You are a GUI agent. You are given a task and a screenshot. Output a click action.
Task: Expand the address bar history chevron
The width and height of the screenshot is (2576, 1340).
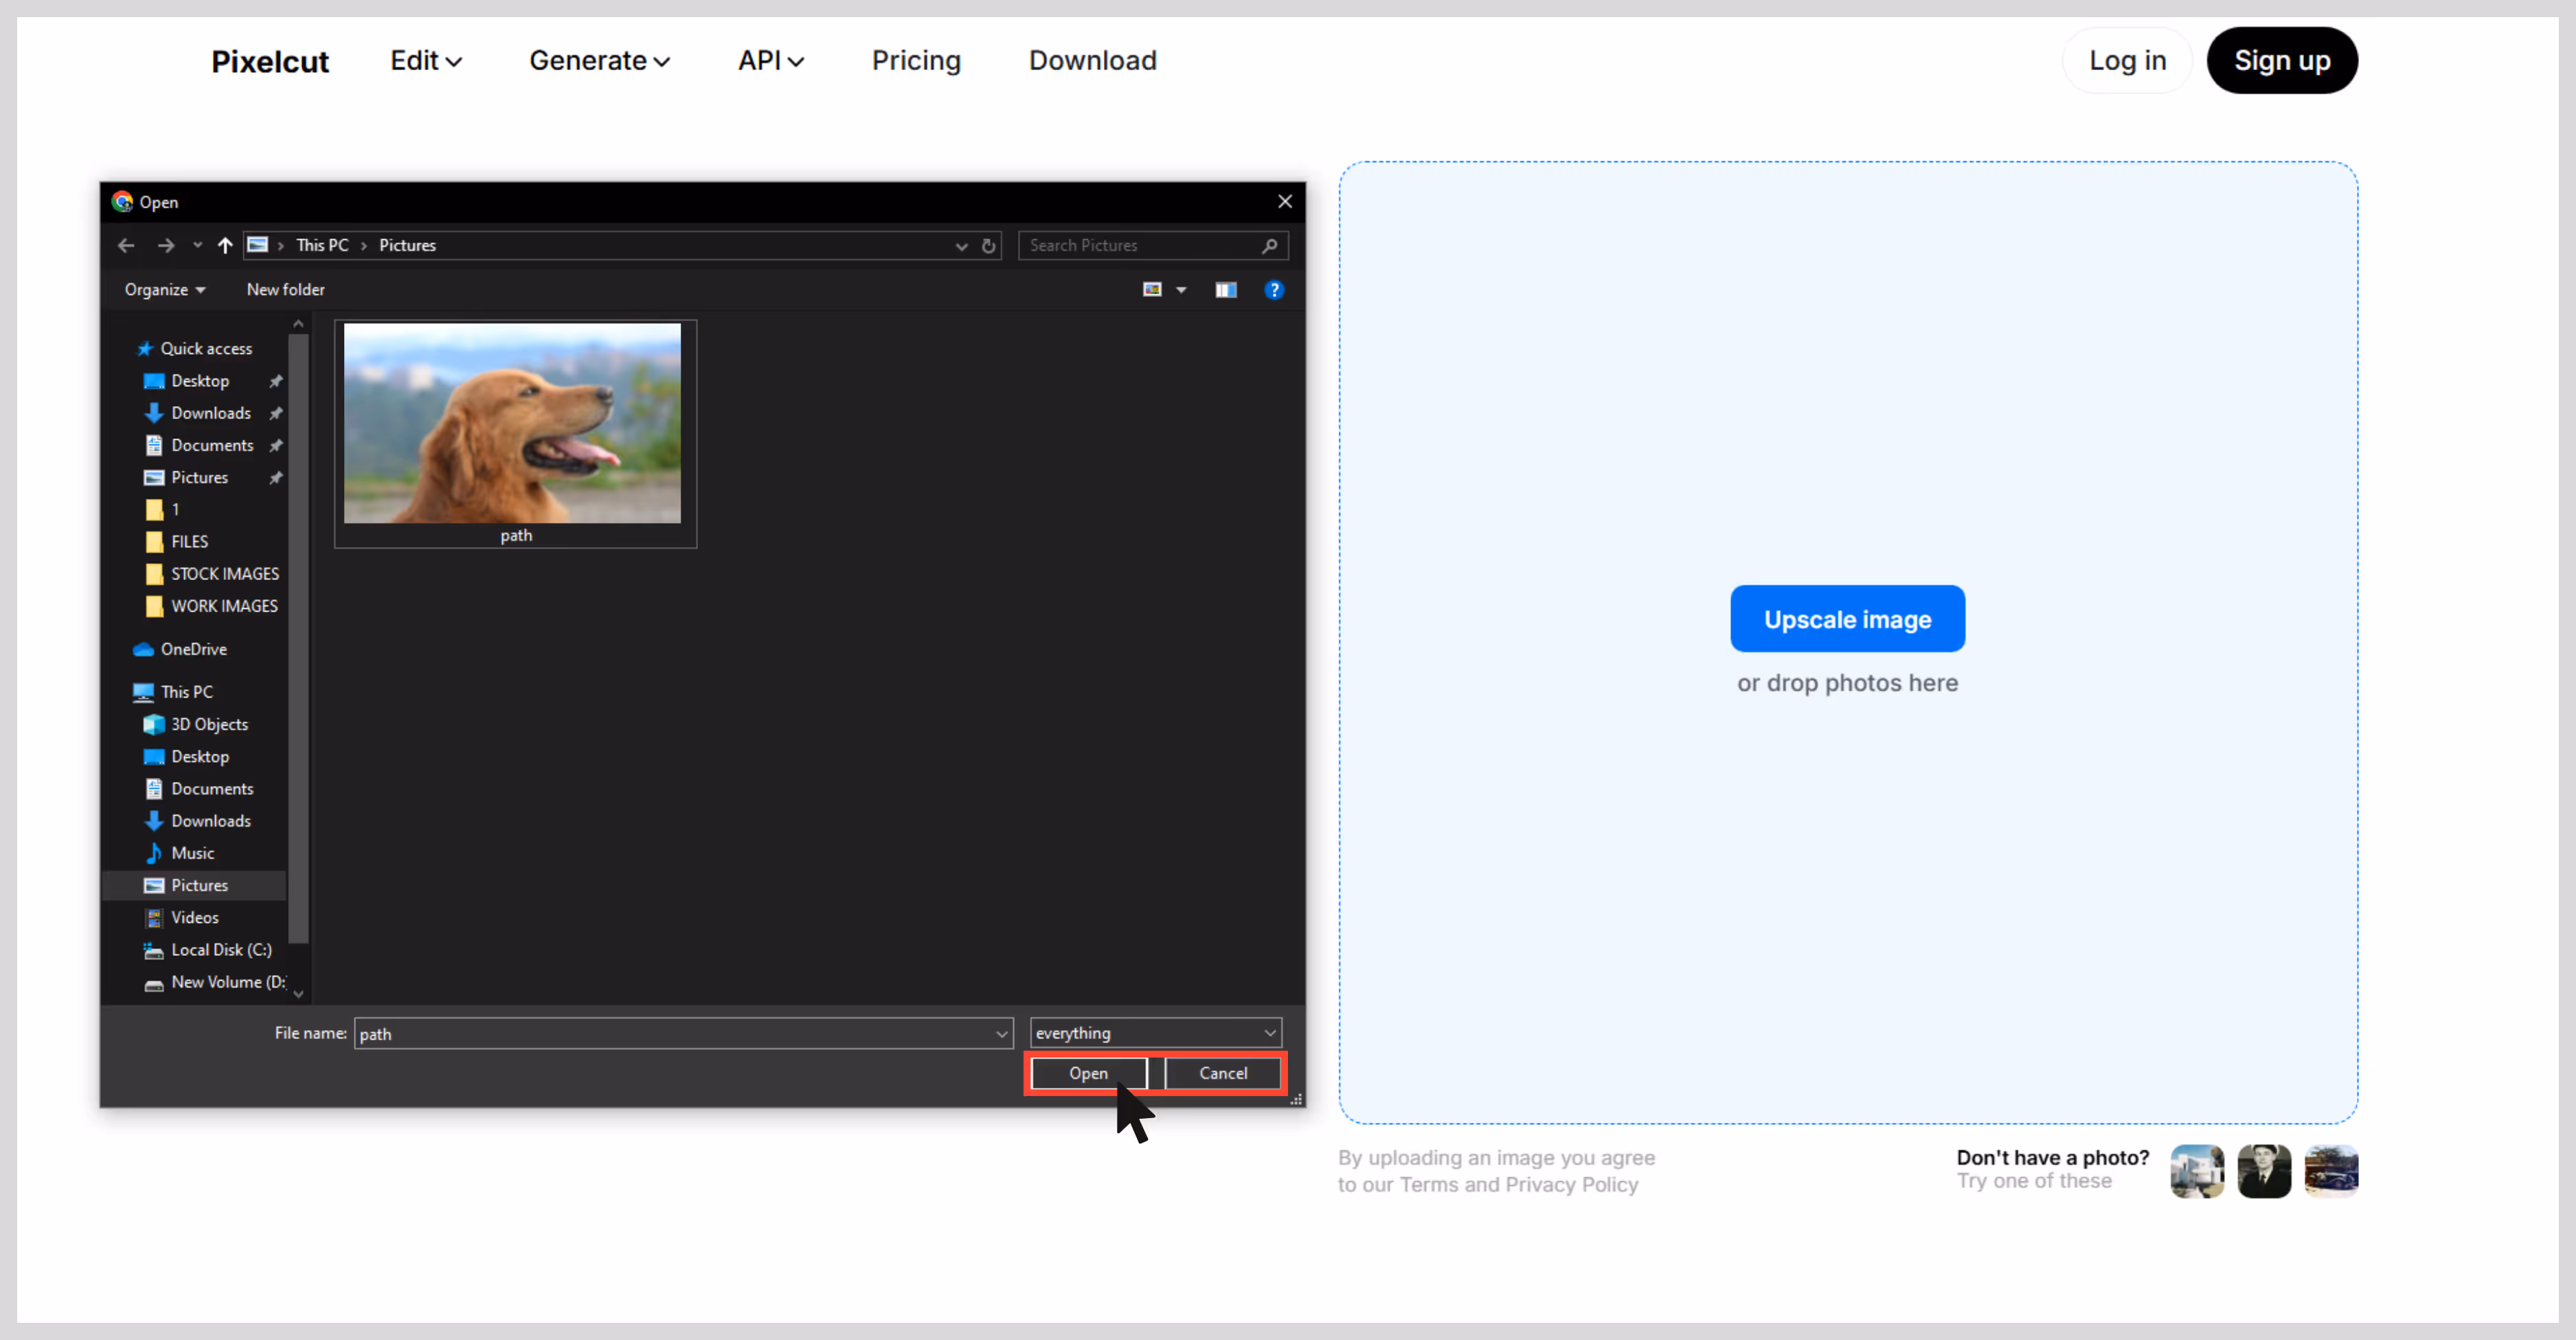pos(961,246)
